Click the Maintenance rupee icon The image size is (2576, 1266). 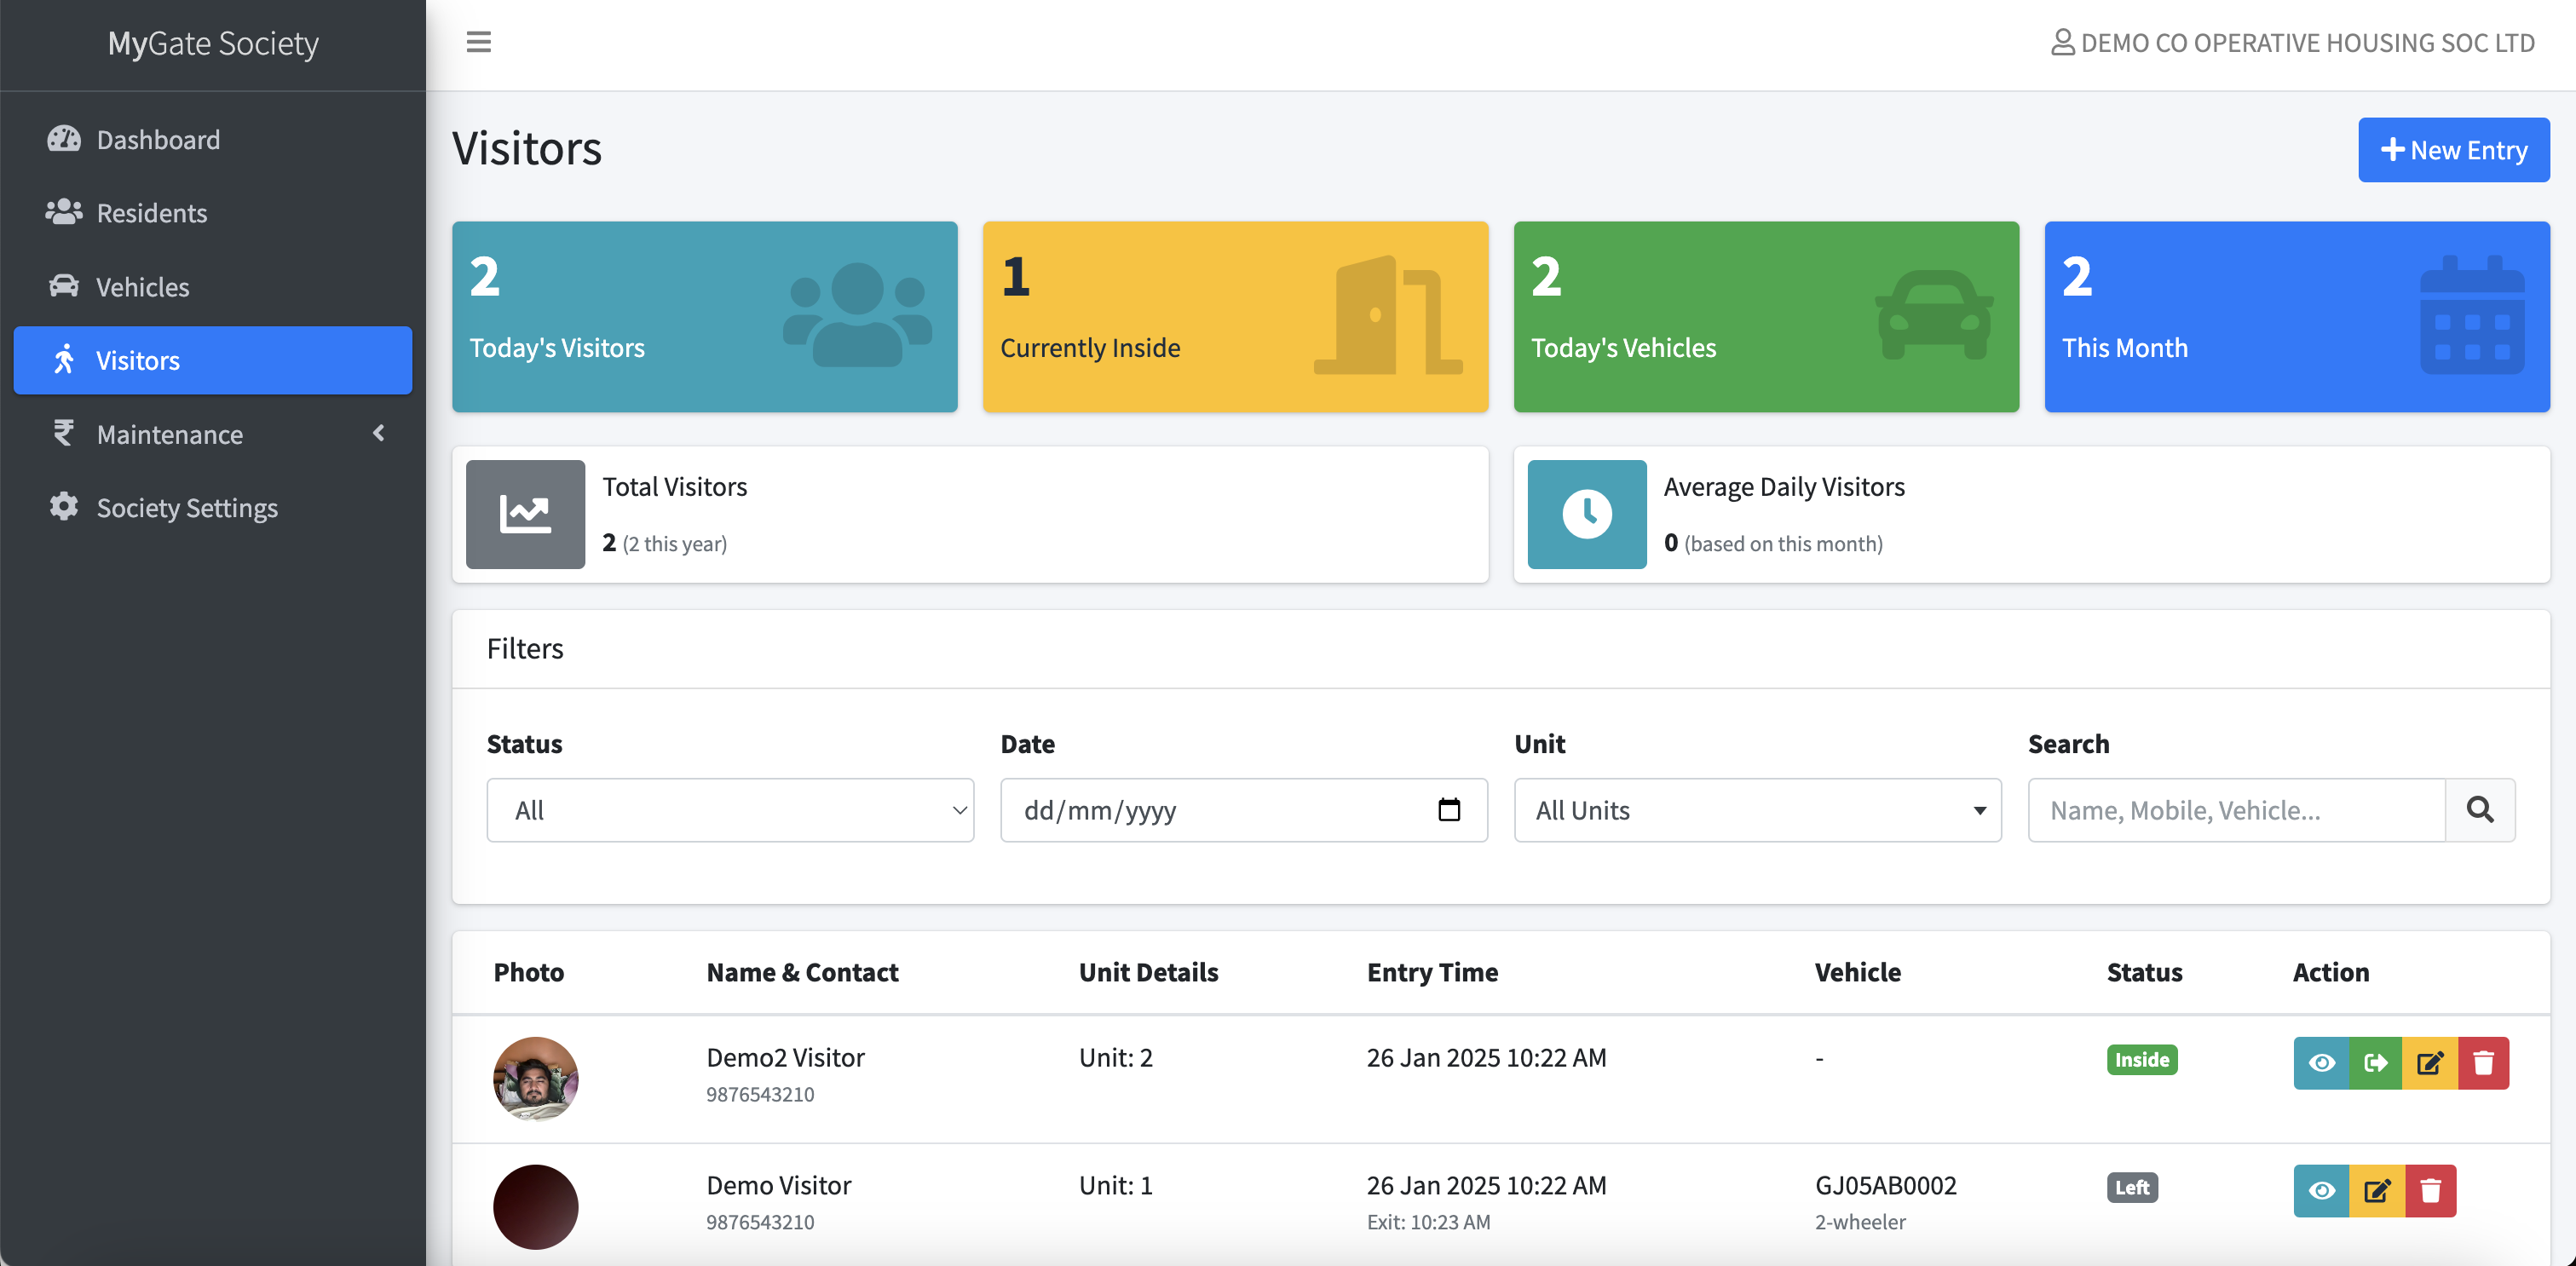[64, 433]
